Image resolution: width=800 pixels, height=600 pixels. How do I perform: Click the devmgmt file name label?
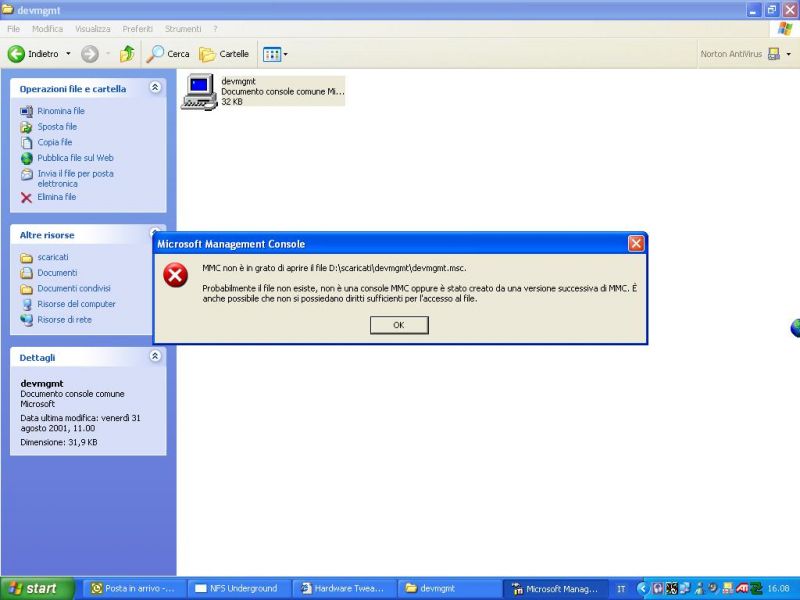coord(238,81)
